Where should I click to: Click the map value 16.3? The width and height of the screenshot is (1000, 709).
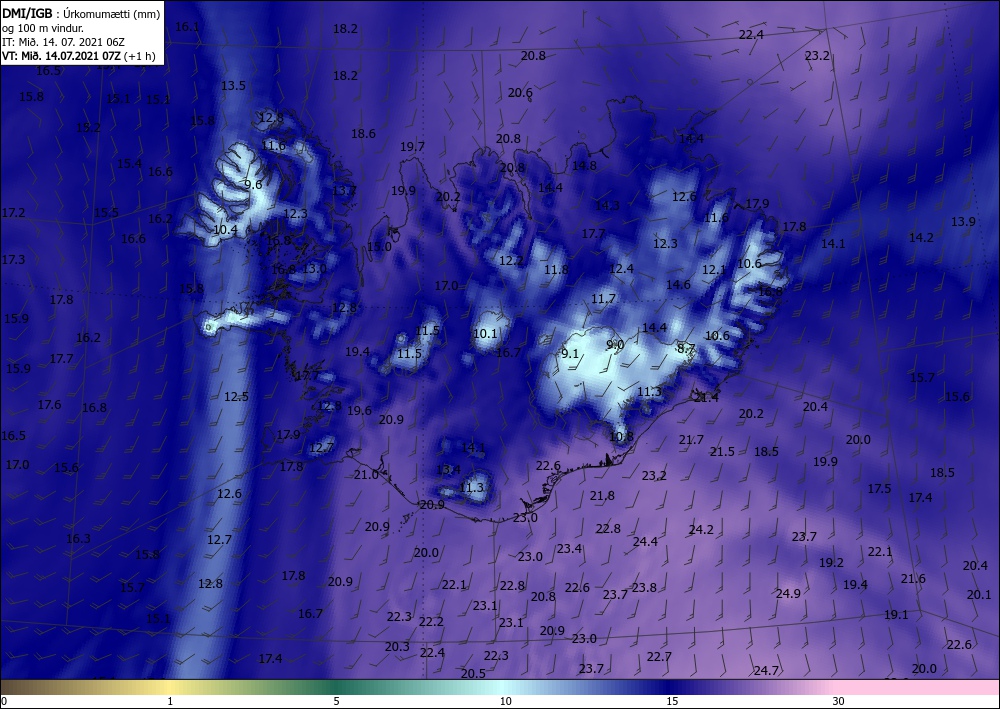pyautogui.click(x=78, y=538)
